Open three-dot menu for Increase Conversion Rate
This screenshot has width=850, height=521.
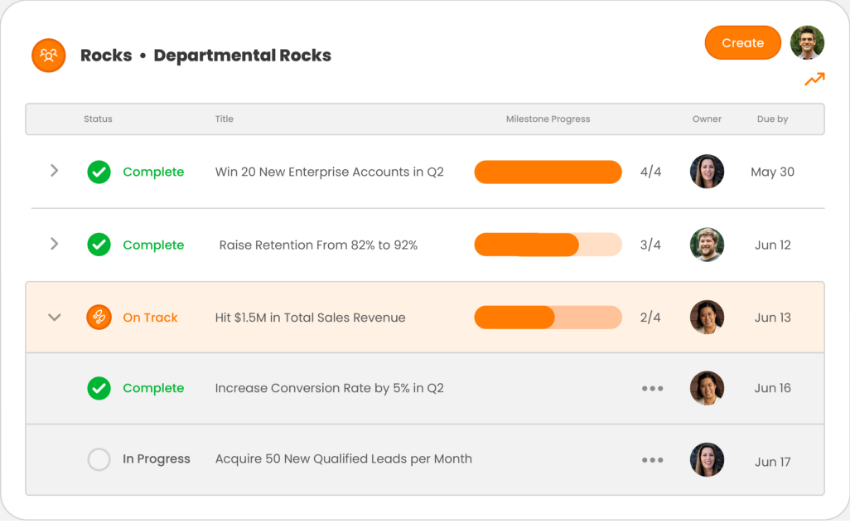click(x=652, y=388)
